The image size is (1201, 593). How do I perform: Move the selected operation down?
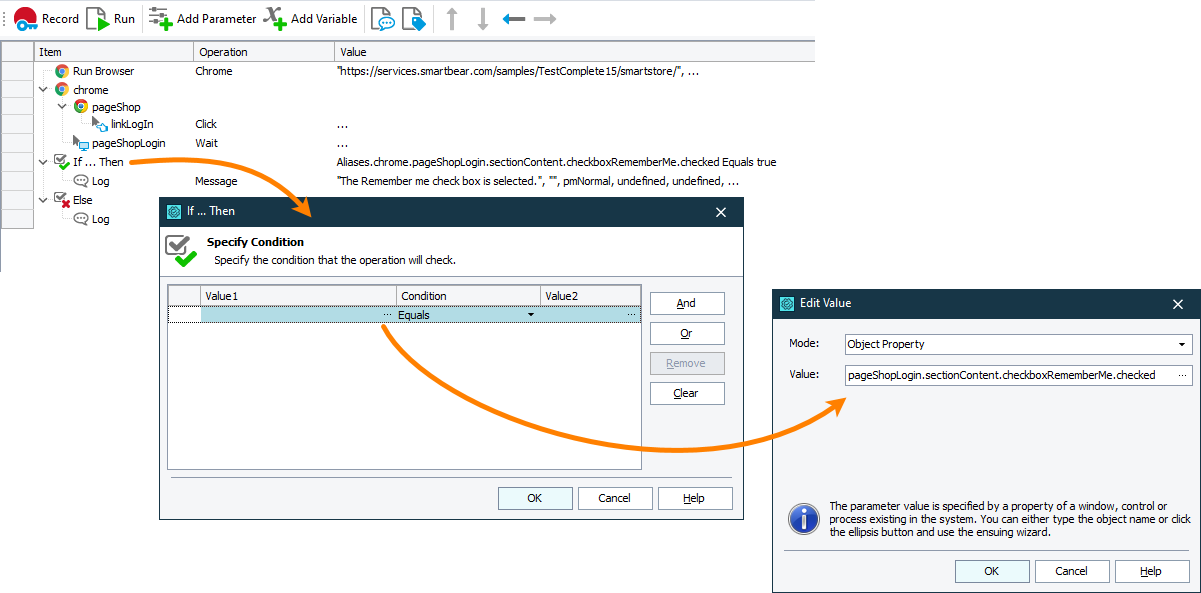point(483,18)
